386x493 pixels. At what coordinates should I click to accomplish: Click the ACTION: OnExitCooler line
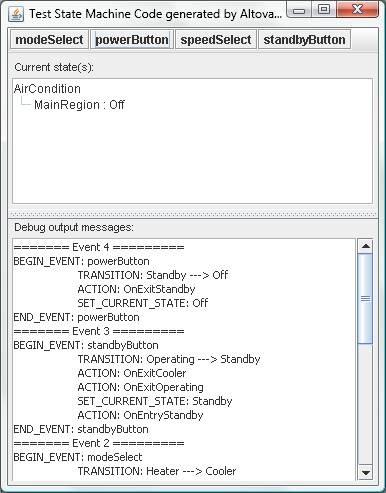pos(132,373)
